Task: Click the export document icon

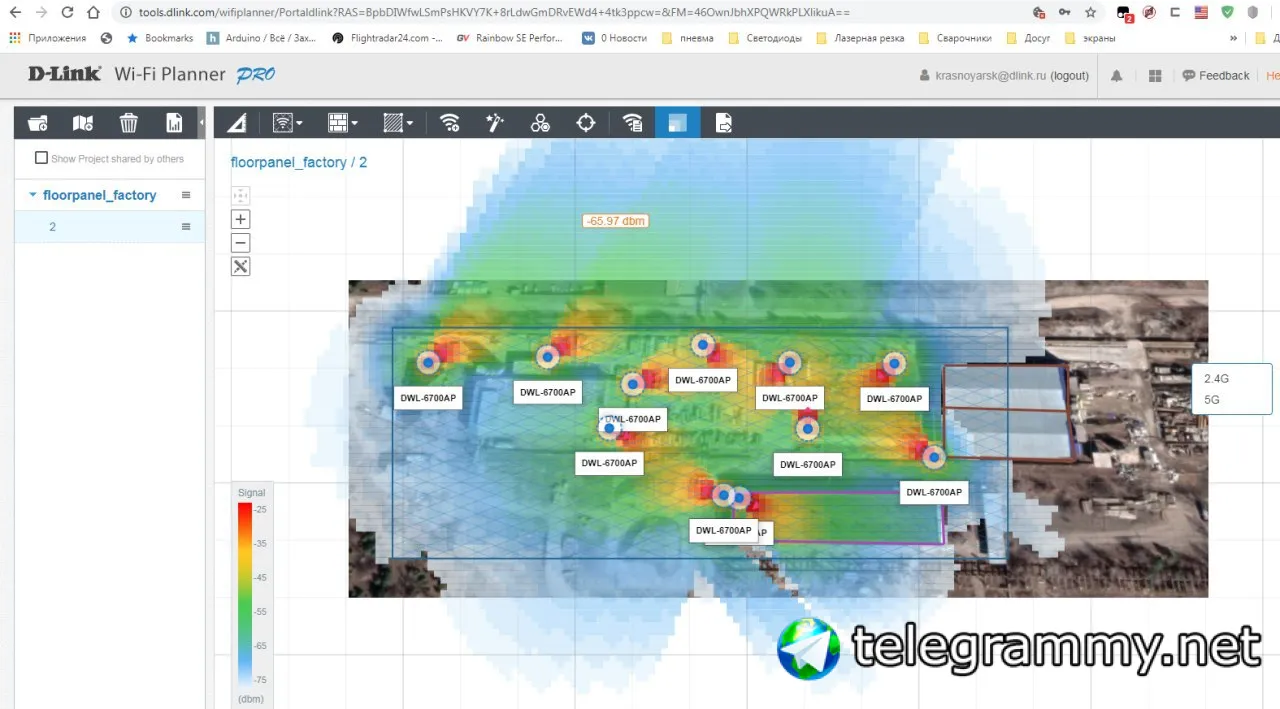Action: point(724,123)
